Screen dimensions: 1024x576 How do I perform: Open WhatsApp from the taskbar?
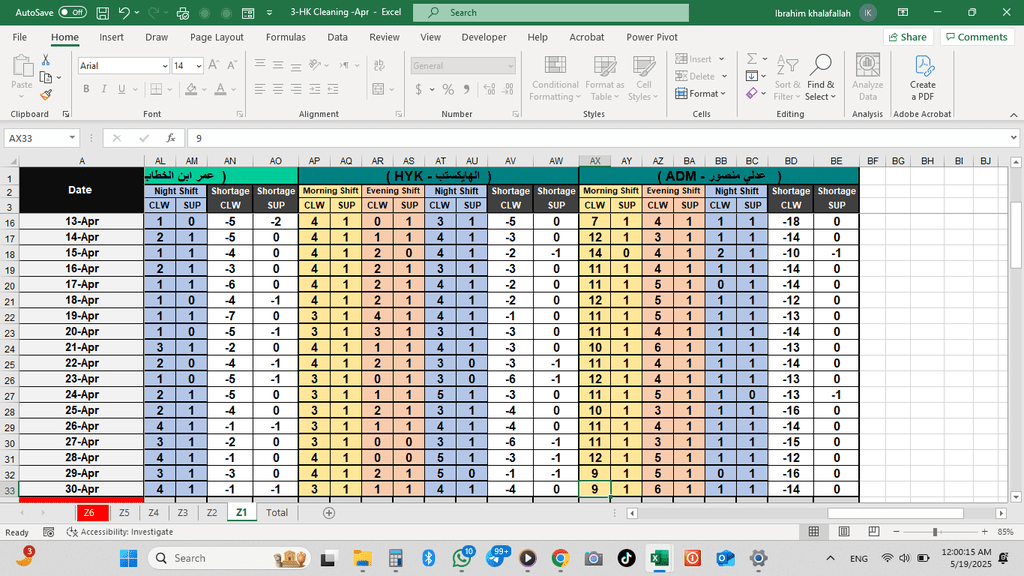coord(462,558)
